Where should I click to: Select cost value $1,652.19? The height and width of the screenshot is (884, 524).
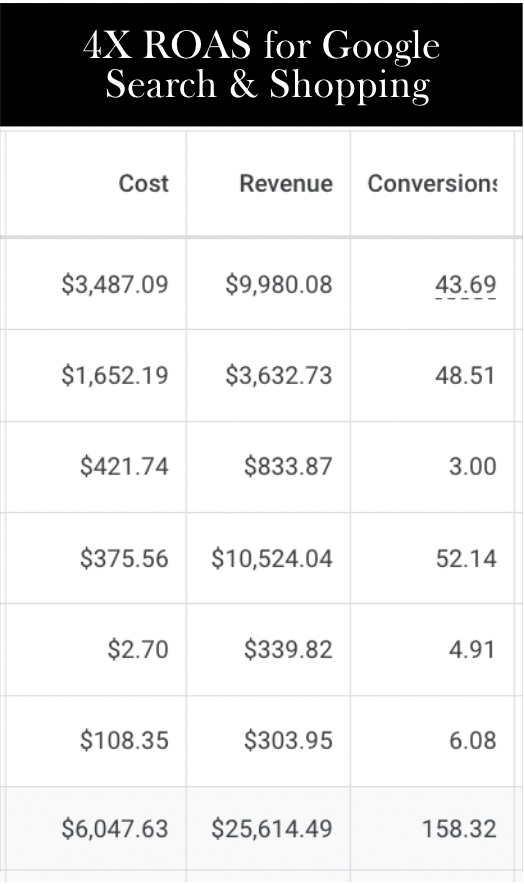(115, 375)
